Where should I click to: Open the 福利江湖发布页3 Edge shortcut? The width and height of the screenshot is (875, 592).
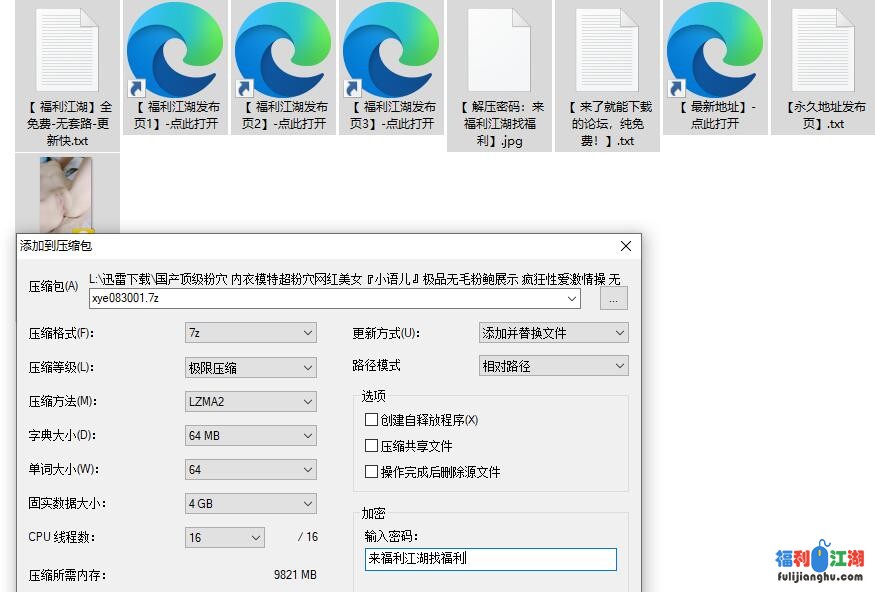391,50
